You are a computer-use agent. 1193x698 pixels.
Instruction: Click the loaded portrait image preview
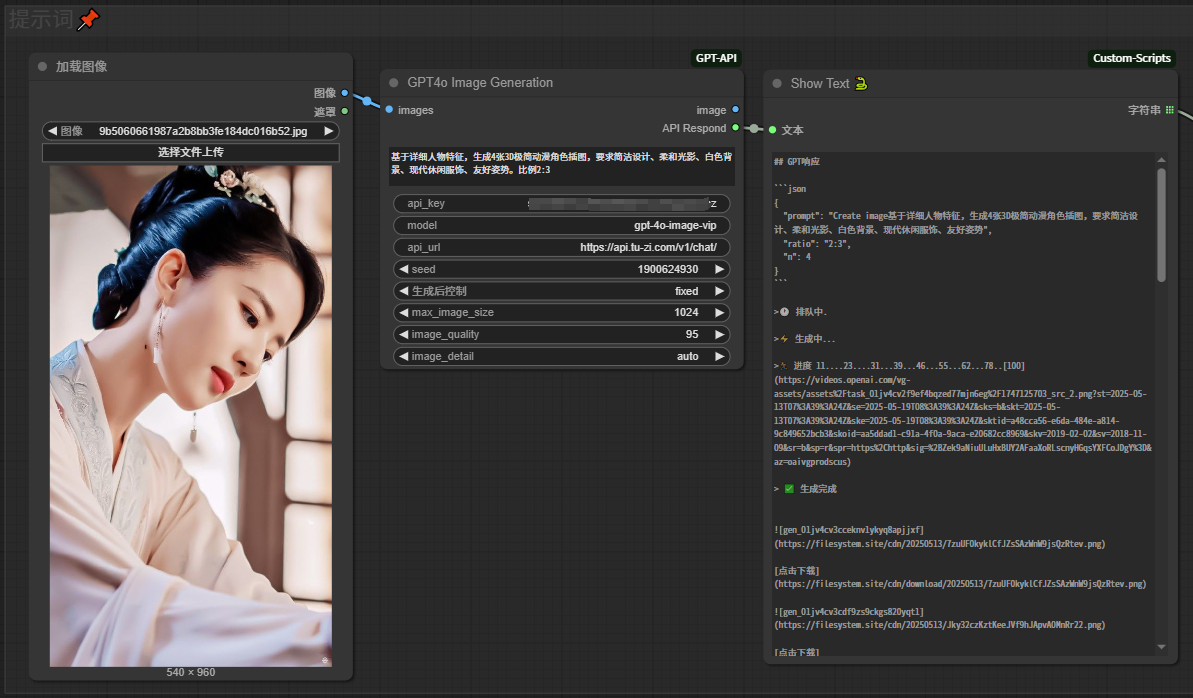point(190,416)
